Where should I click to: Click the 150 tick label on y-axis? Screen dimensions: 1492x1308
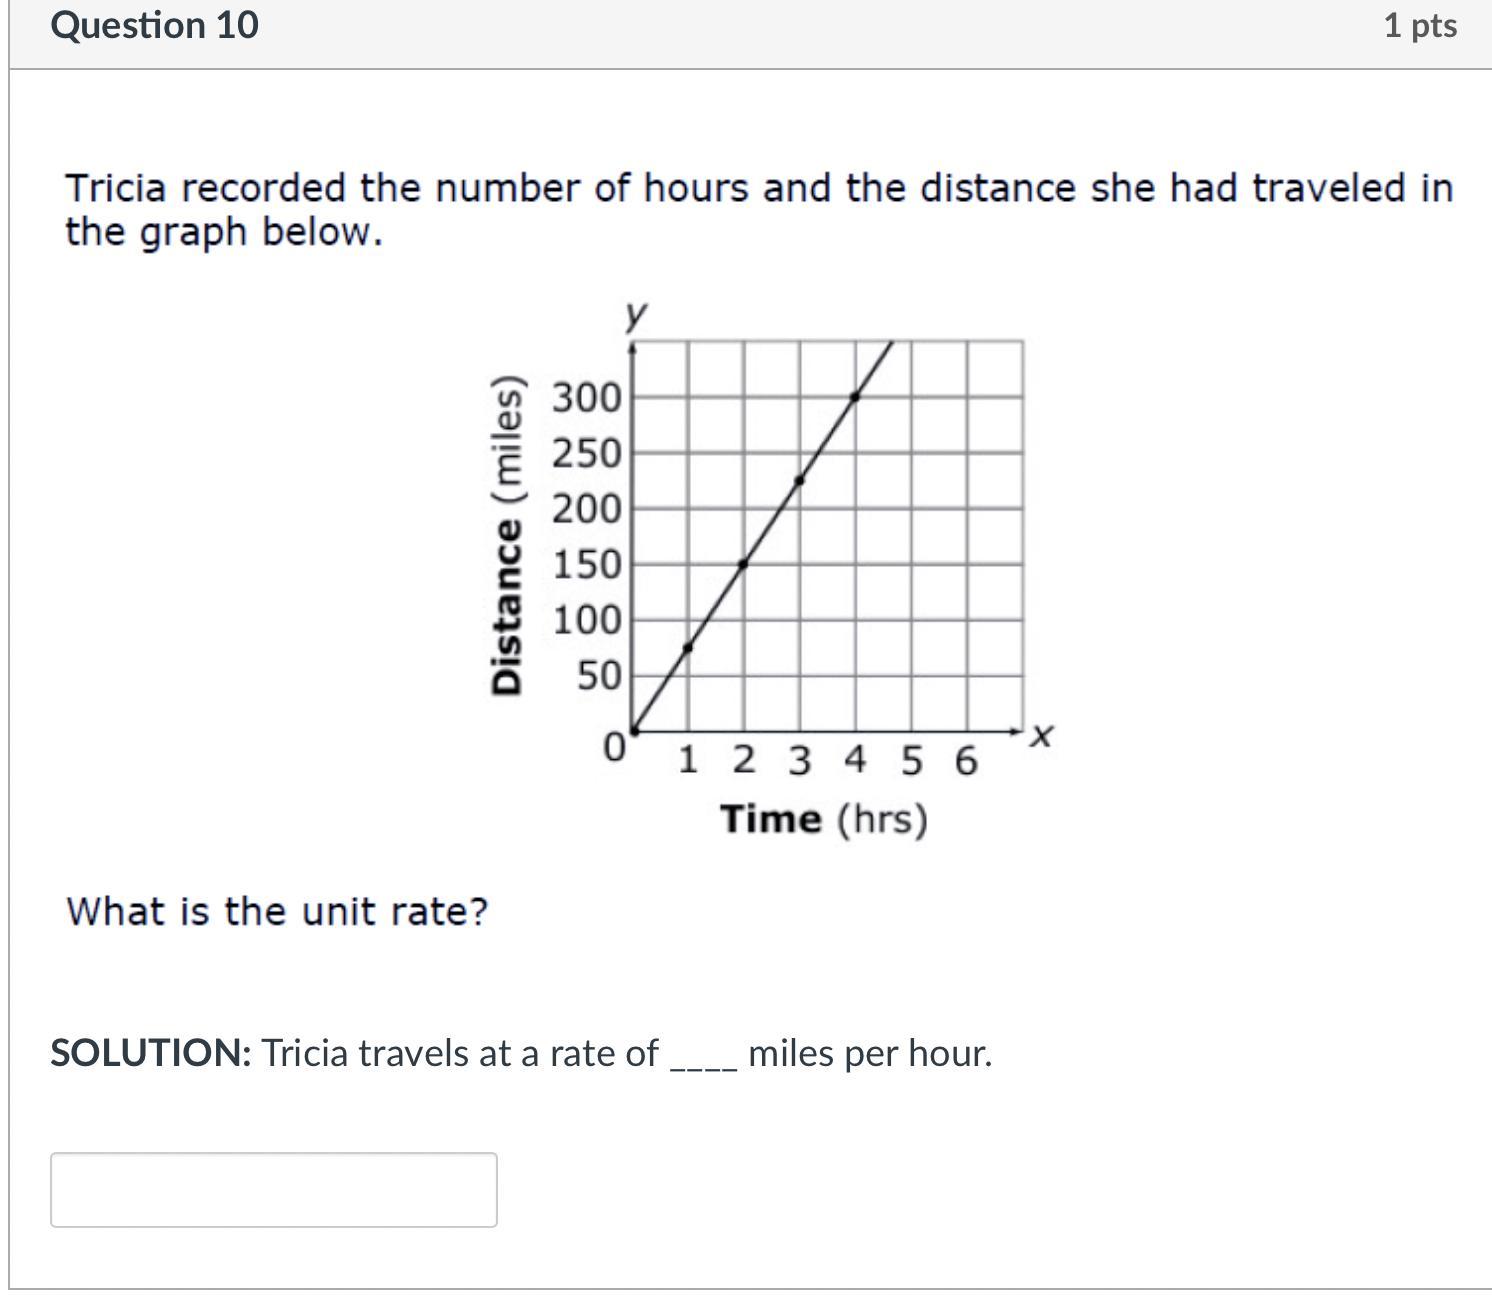pyautogui.click(x=587, y=565)
